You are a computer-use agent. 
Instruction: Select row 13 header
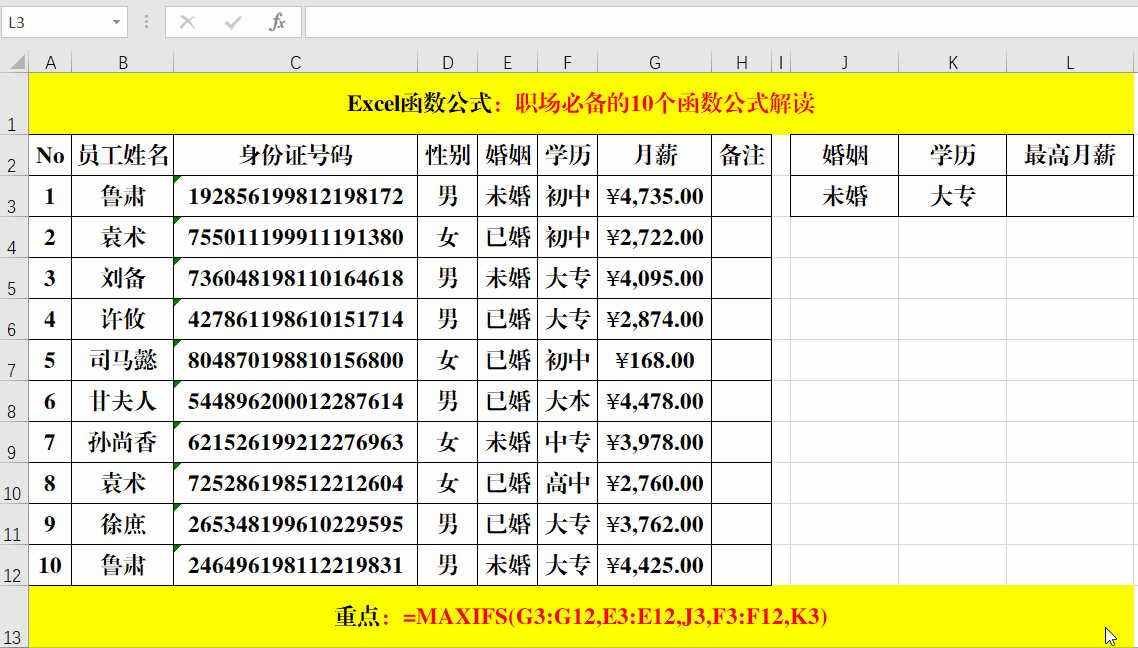(x=14, y=617)
